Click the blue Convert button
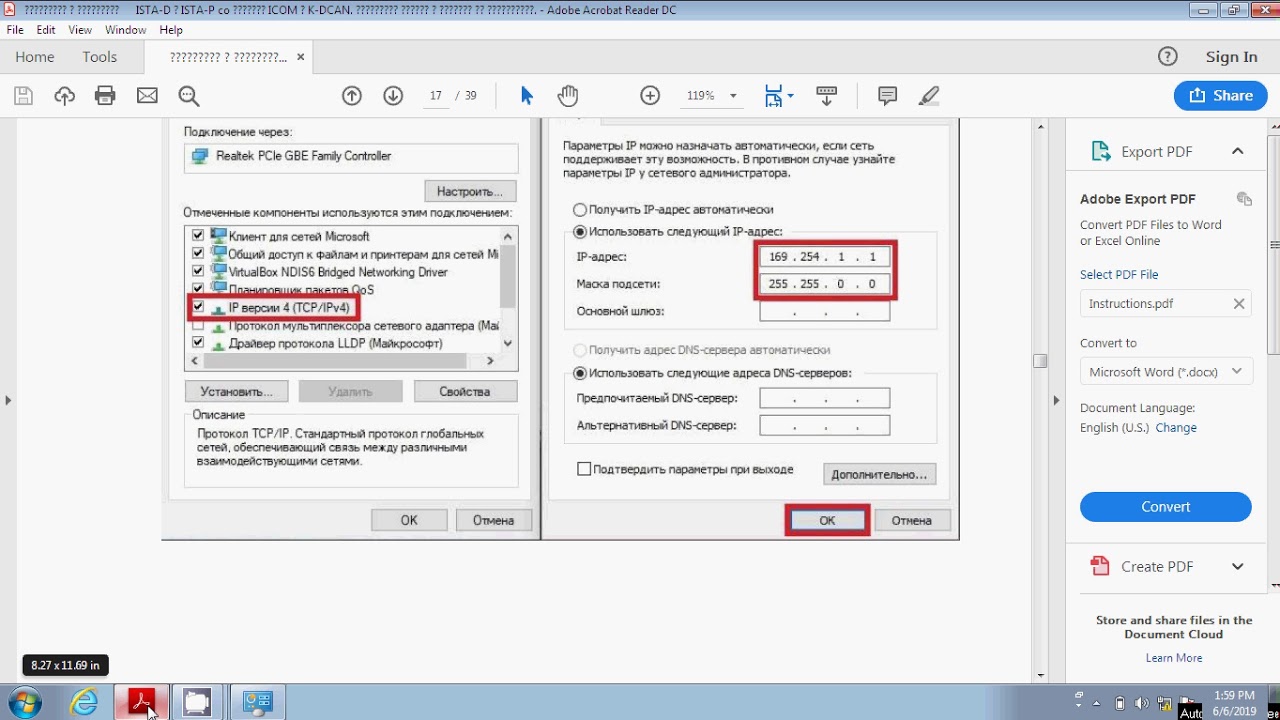Screen dimensions: 1280x720 click(x=1166, y=507)
